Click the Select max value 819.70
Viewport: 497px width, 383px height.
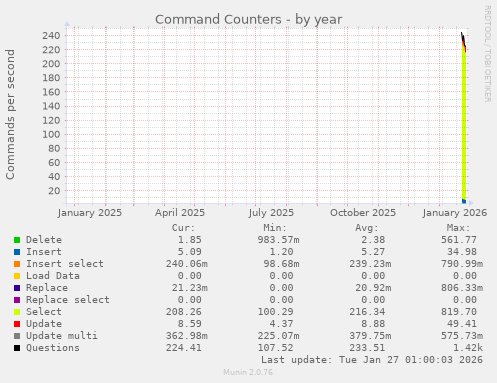tap(459, 312)
